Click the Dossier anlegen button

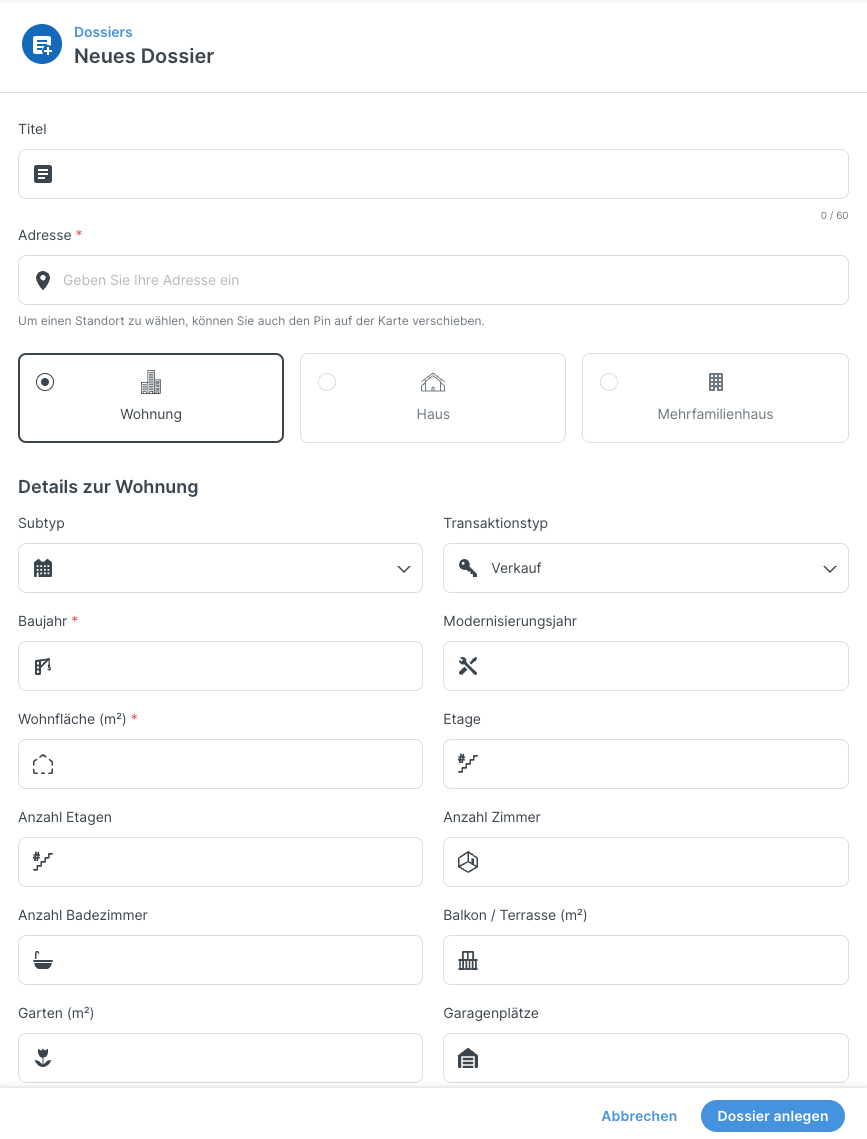(x=773, y=1116)
